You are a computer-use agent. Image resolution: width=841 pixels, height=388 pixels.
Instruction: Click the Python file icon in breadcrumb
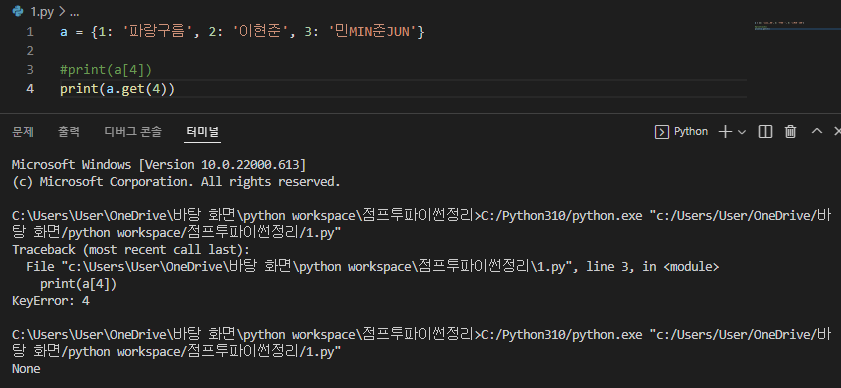click(x=18, y=11)
